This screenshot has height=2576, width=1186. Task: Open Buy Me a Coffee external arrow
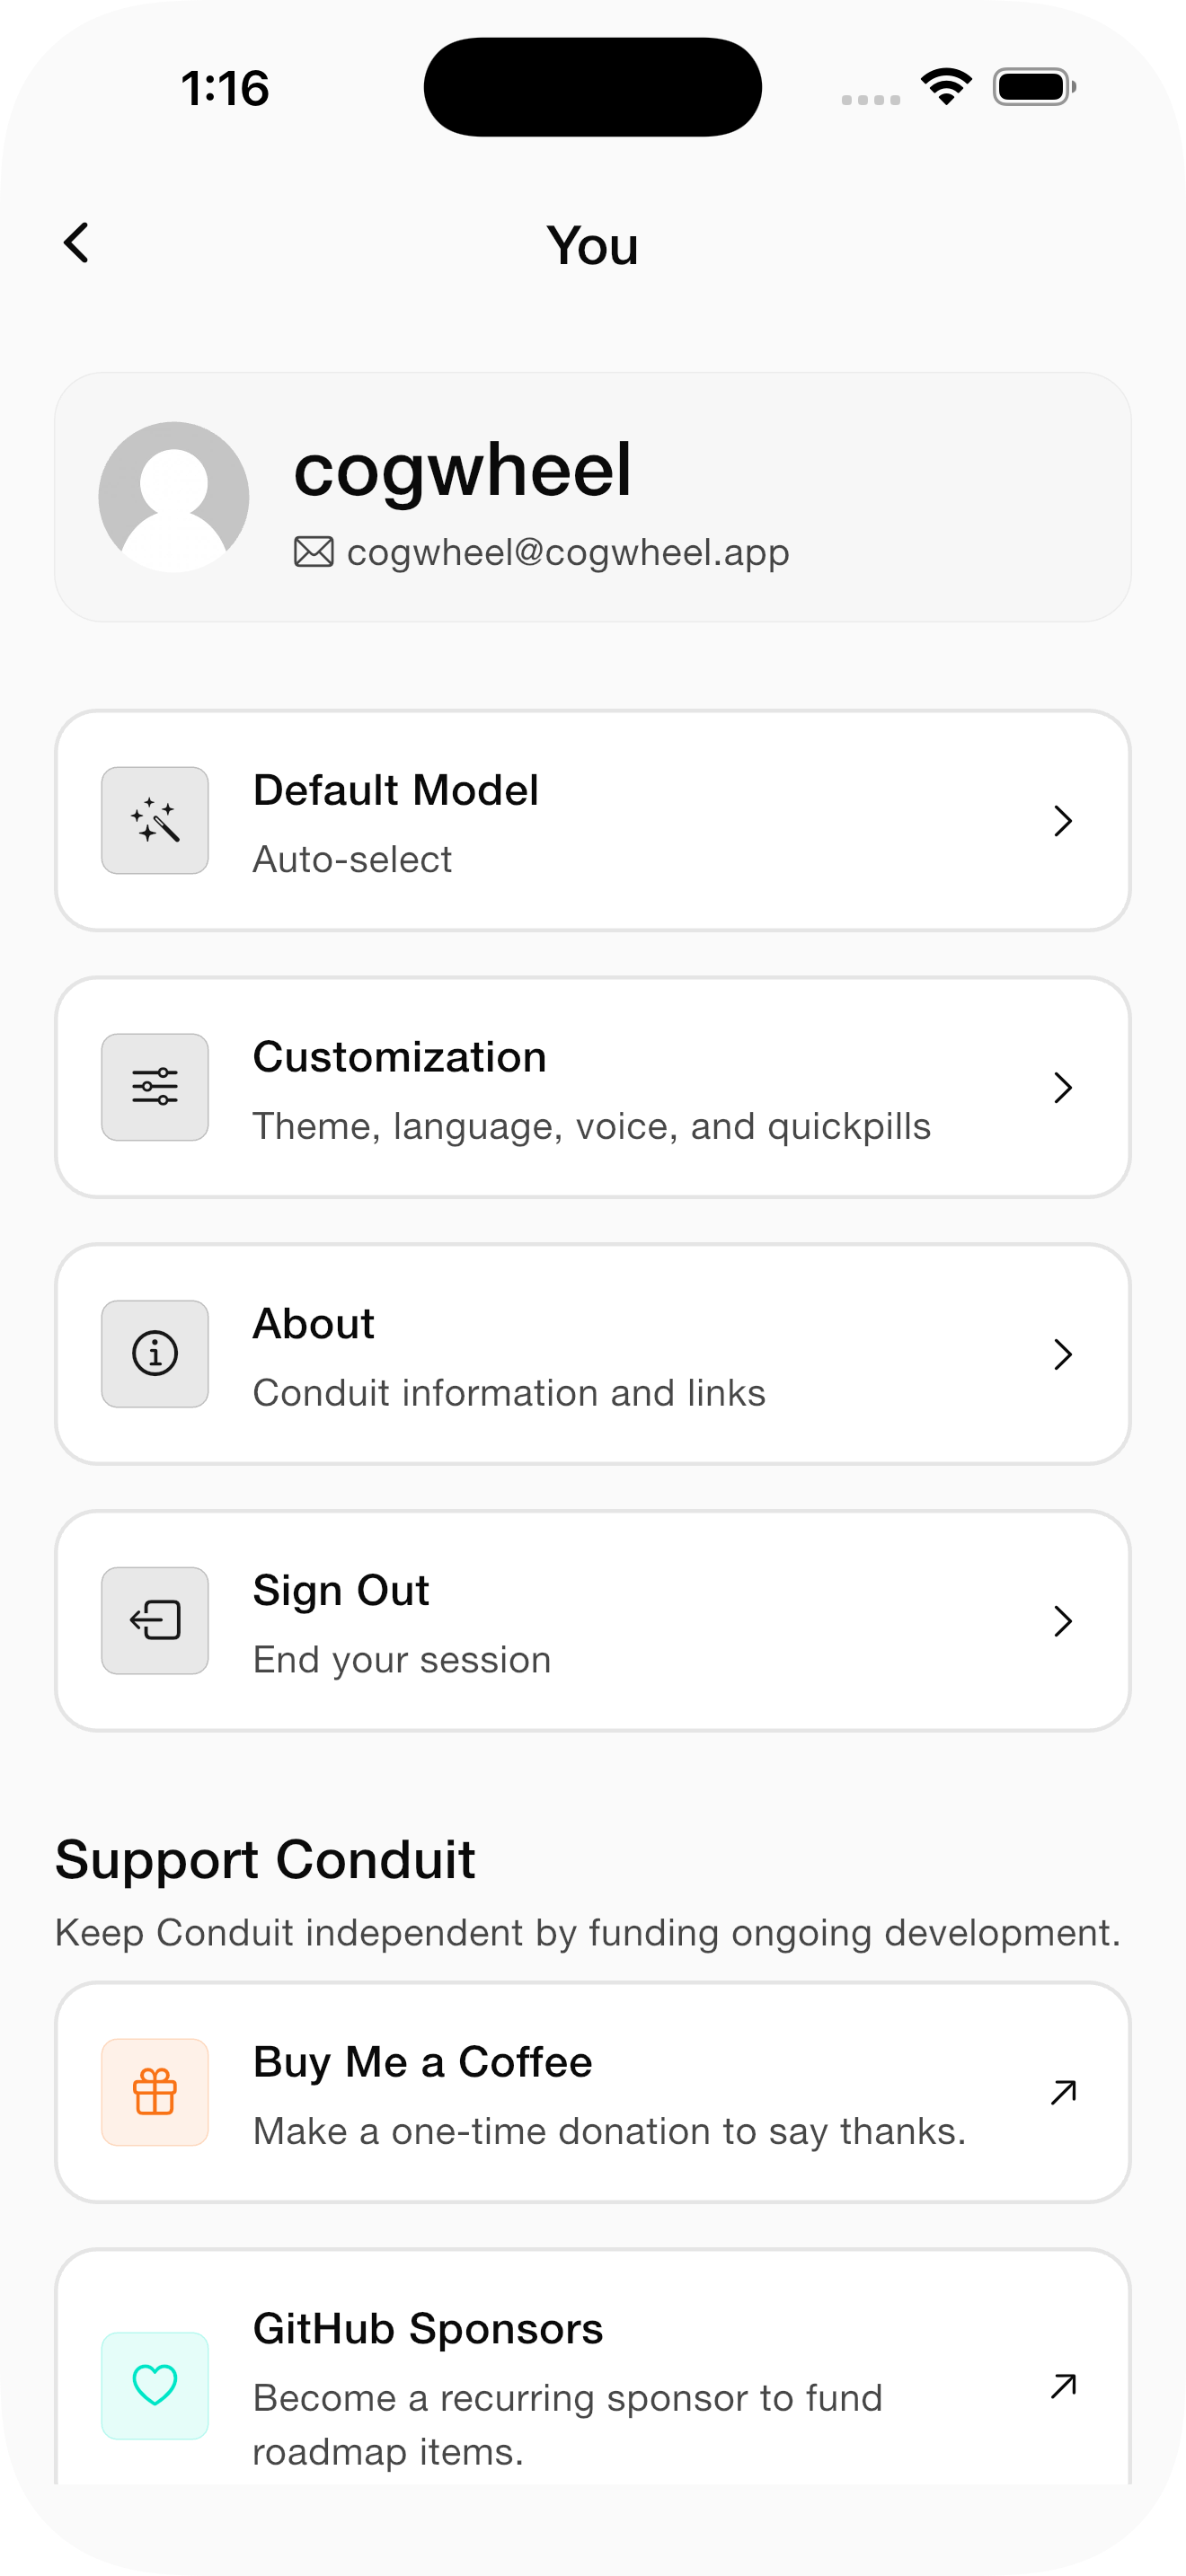tap(1063, 2092)
